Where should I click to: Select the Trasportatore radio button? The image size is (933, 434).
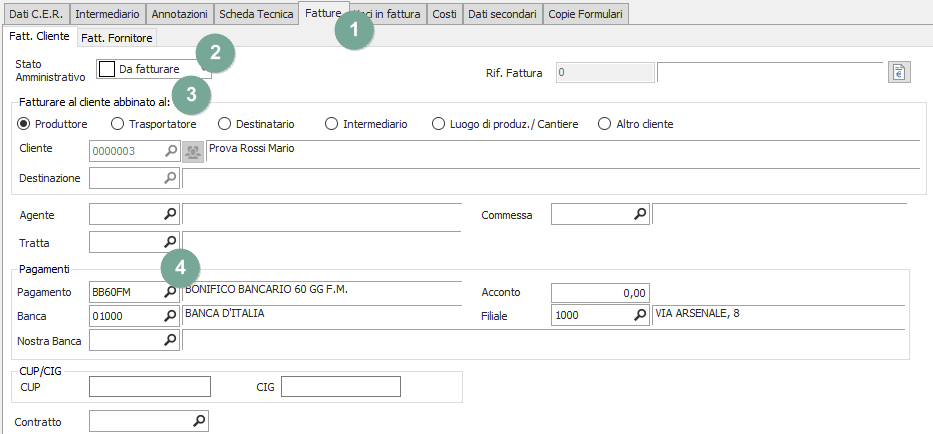coord(118,124)
